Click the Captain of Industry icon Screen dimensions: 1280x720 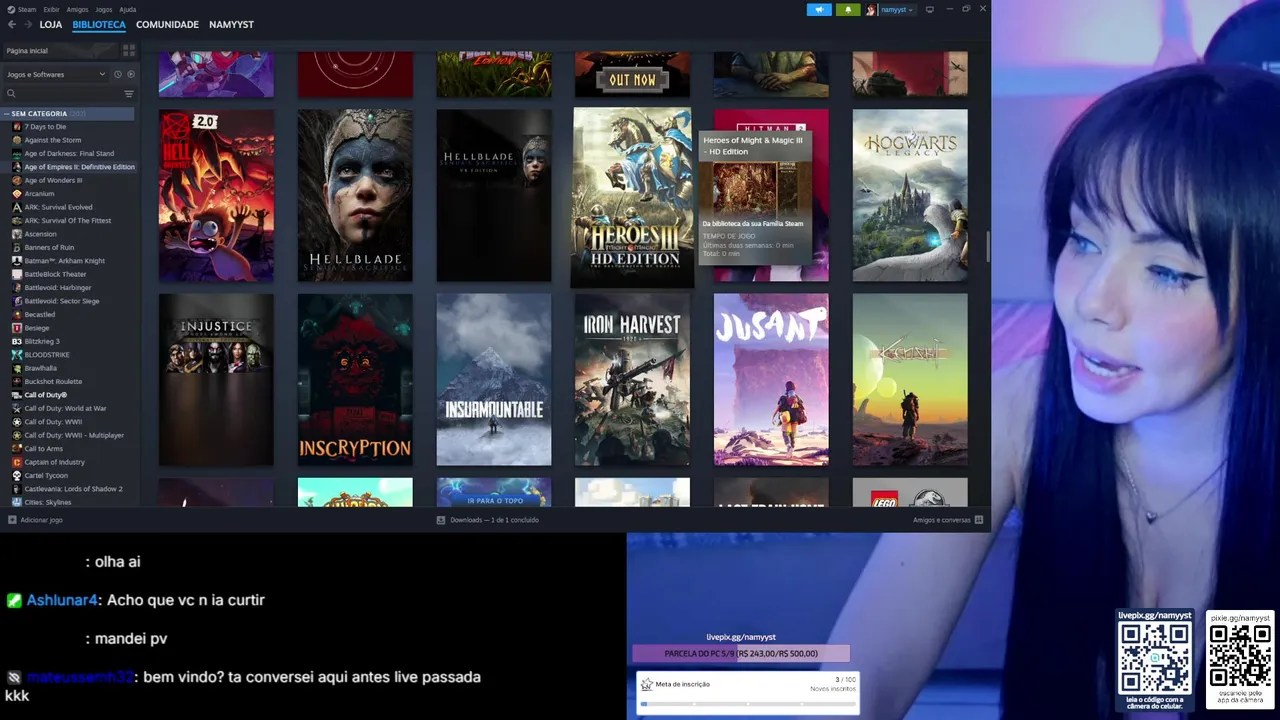(17, 462)
